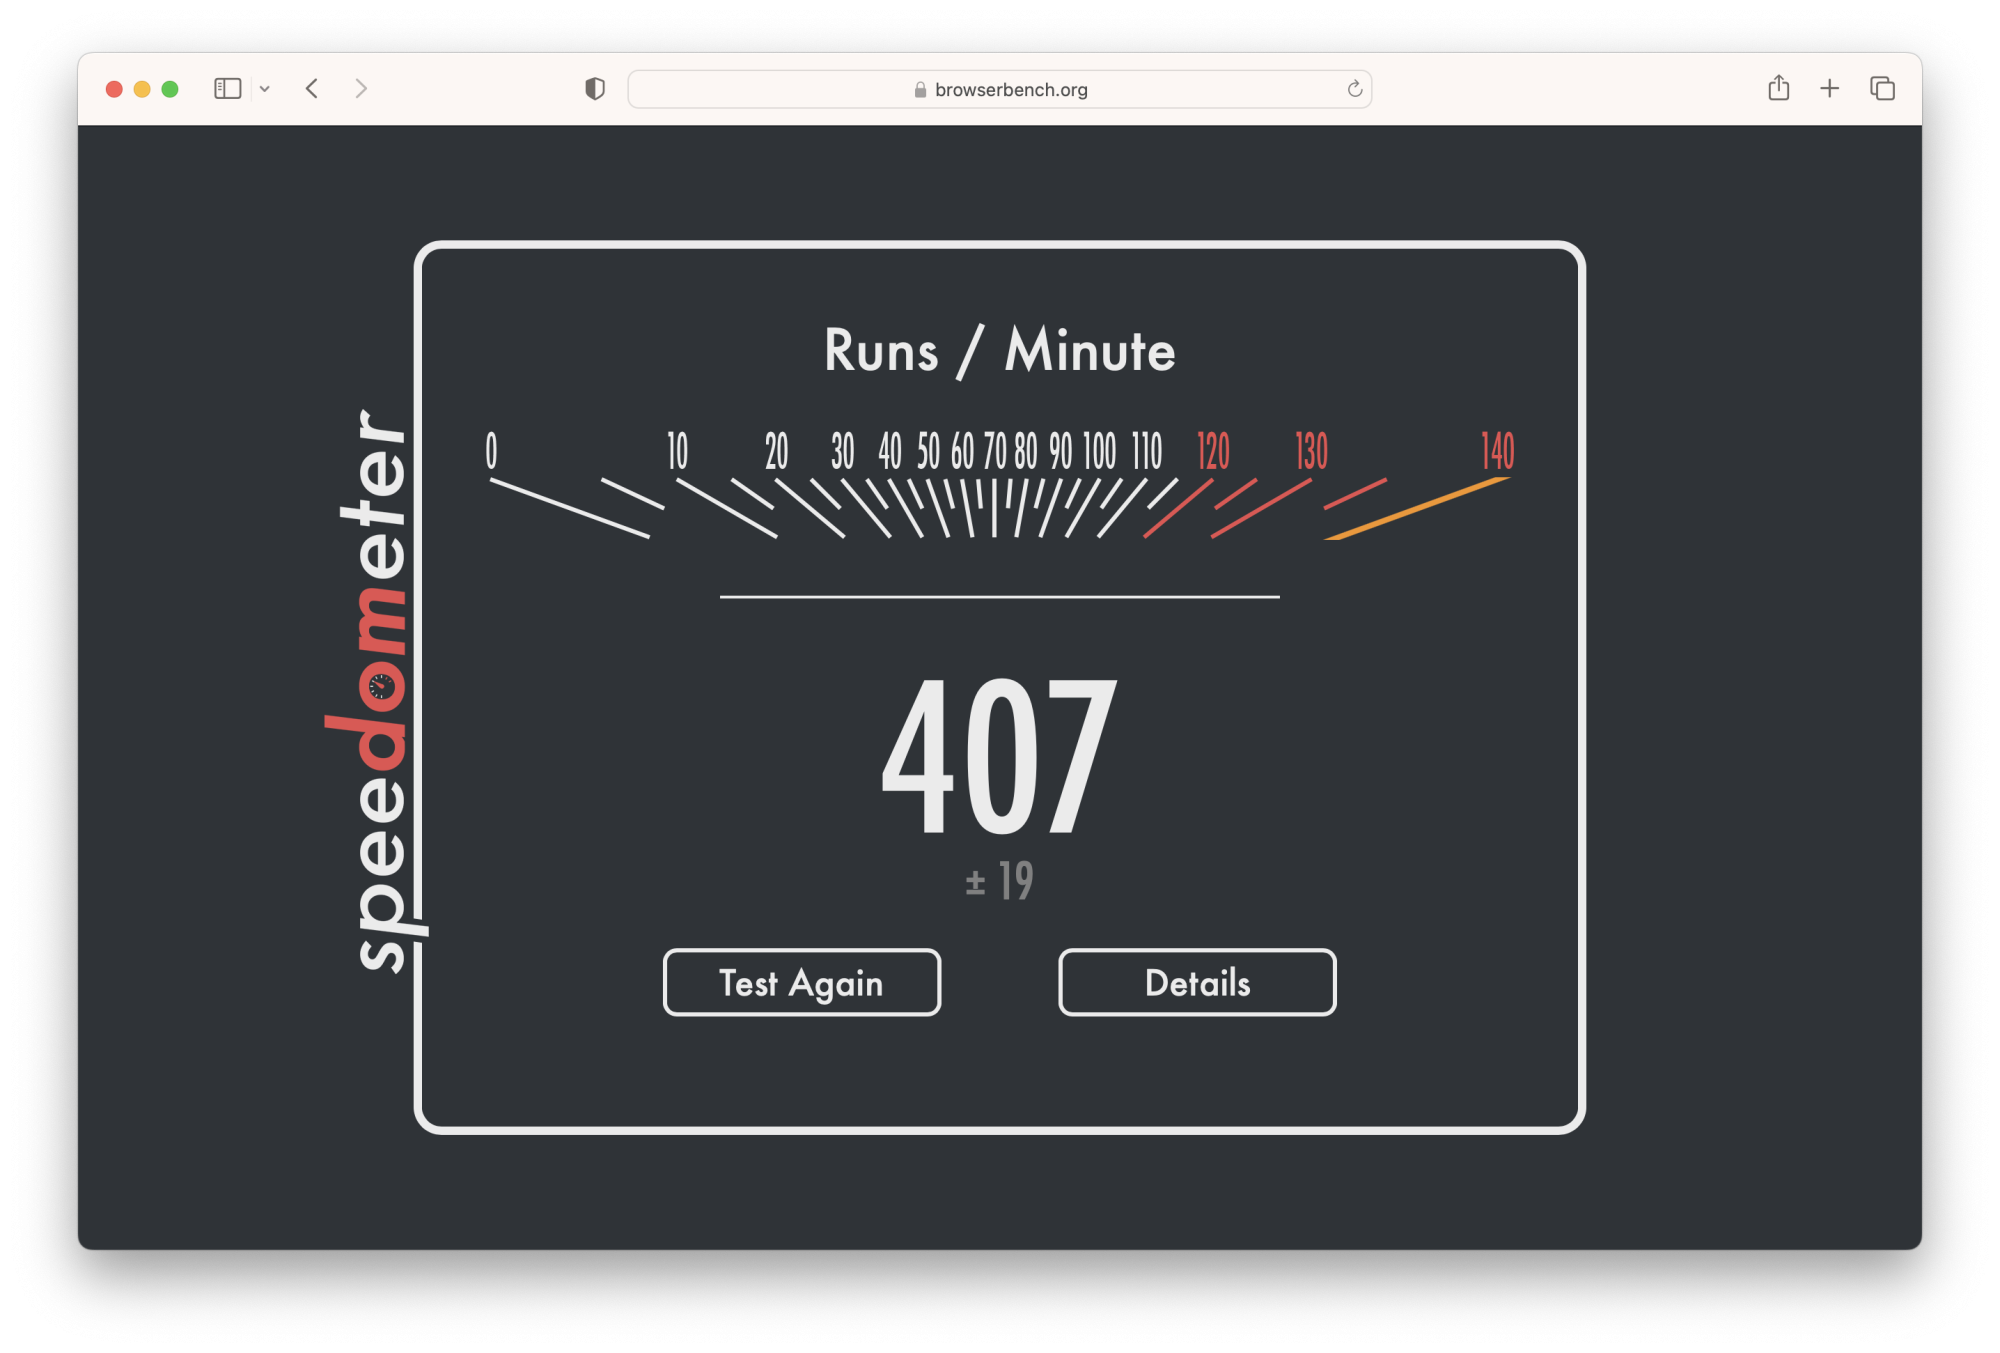This screenshot has width=2000, height=1353.
Task: Open the Details button
Action: tap(1197, 982)
